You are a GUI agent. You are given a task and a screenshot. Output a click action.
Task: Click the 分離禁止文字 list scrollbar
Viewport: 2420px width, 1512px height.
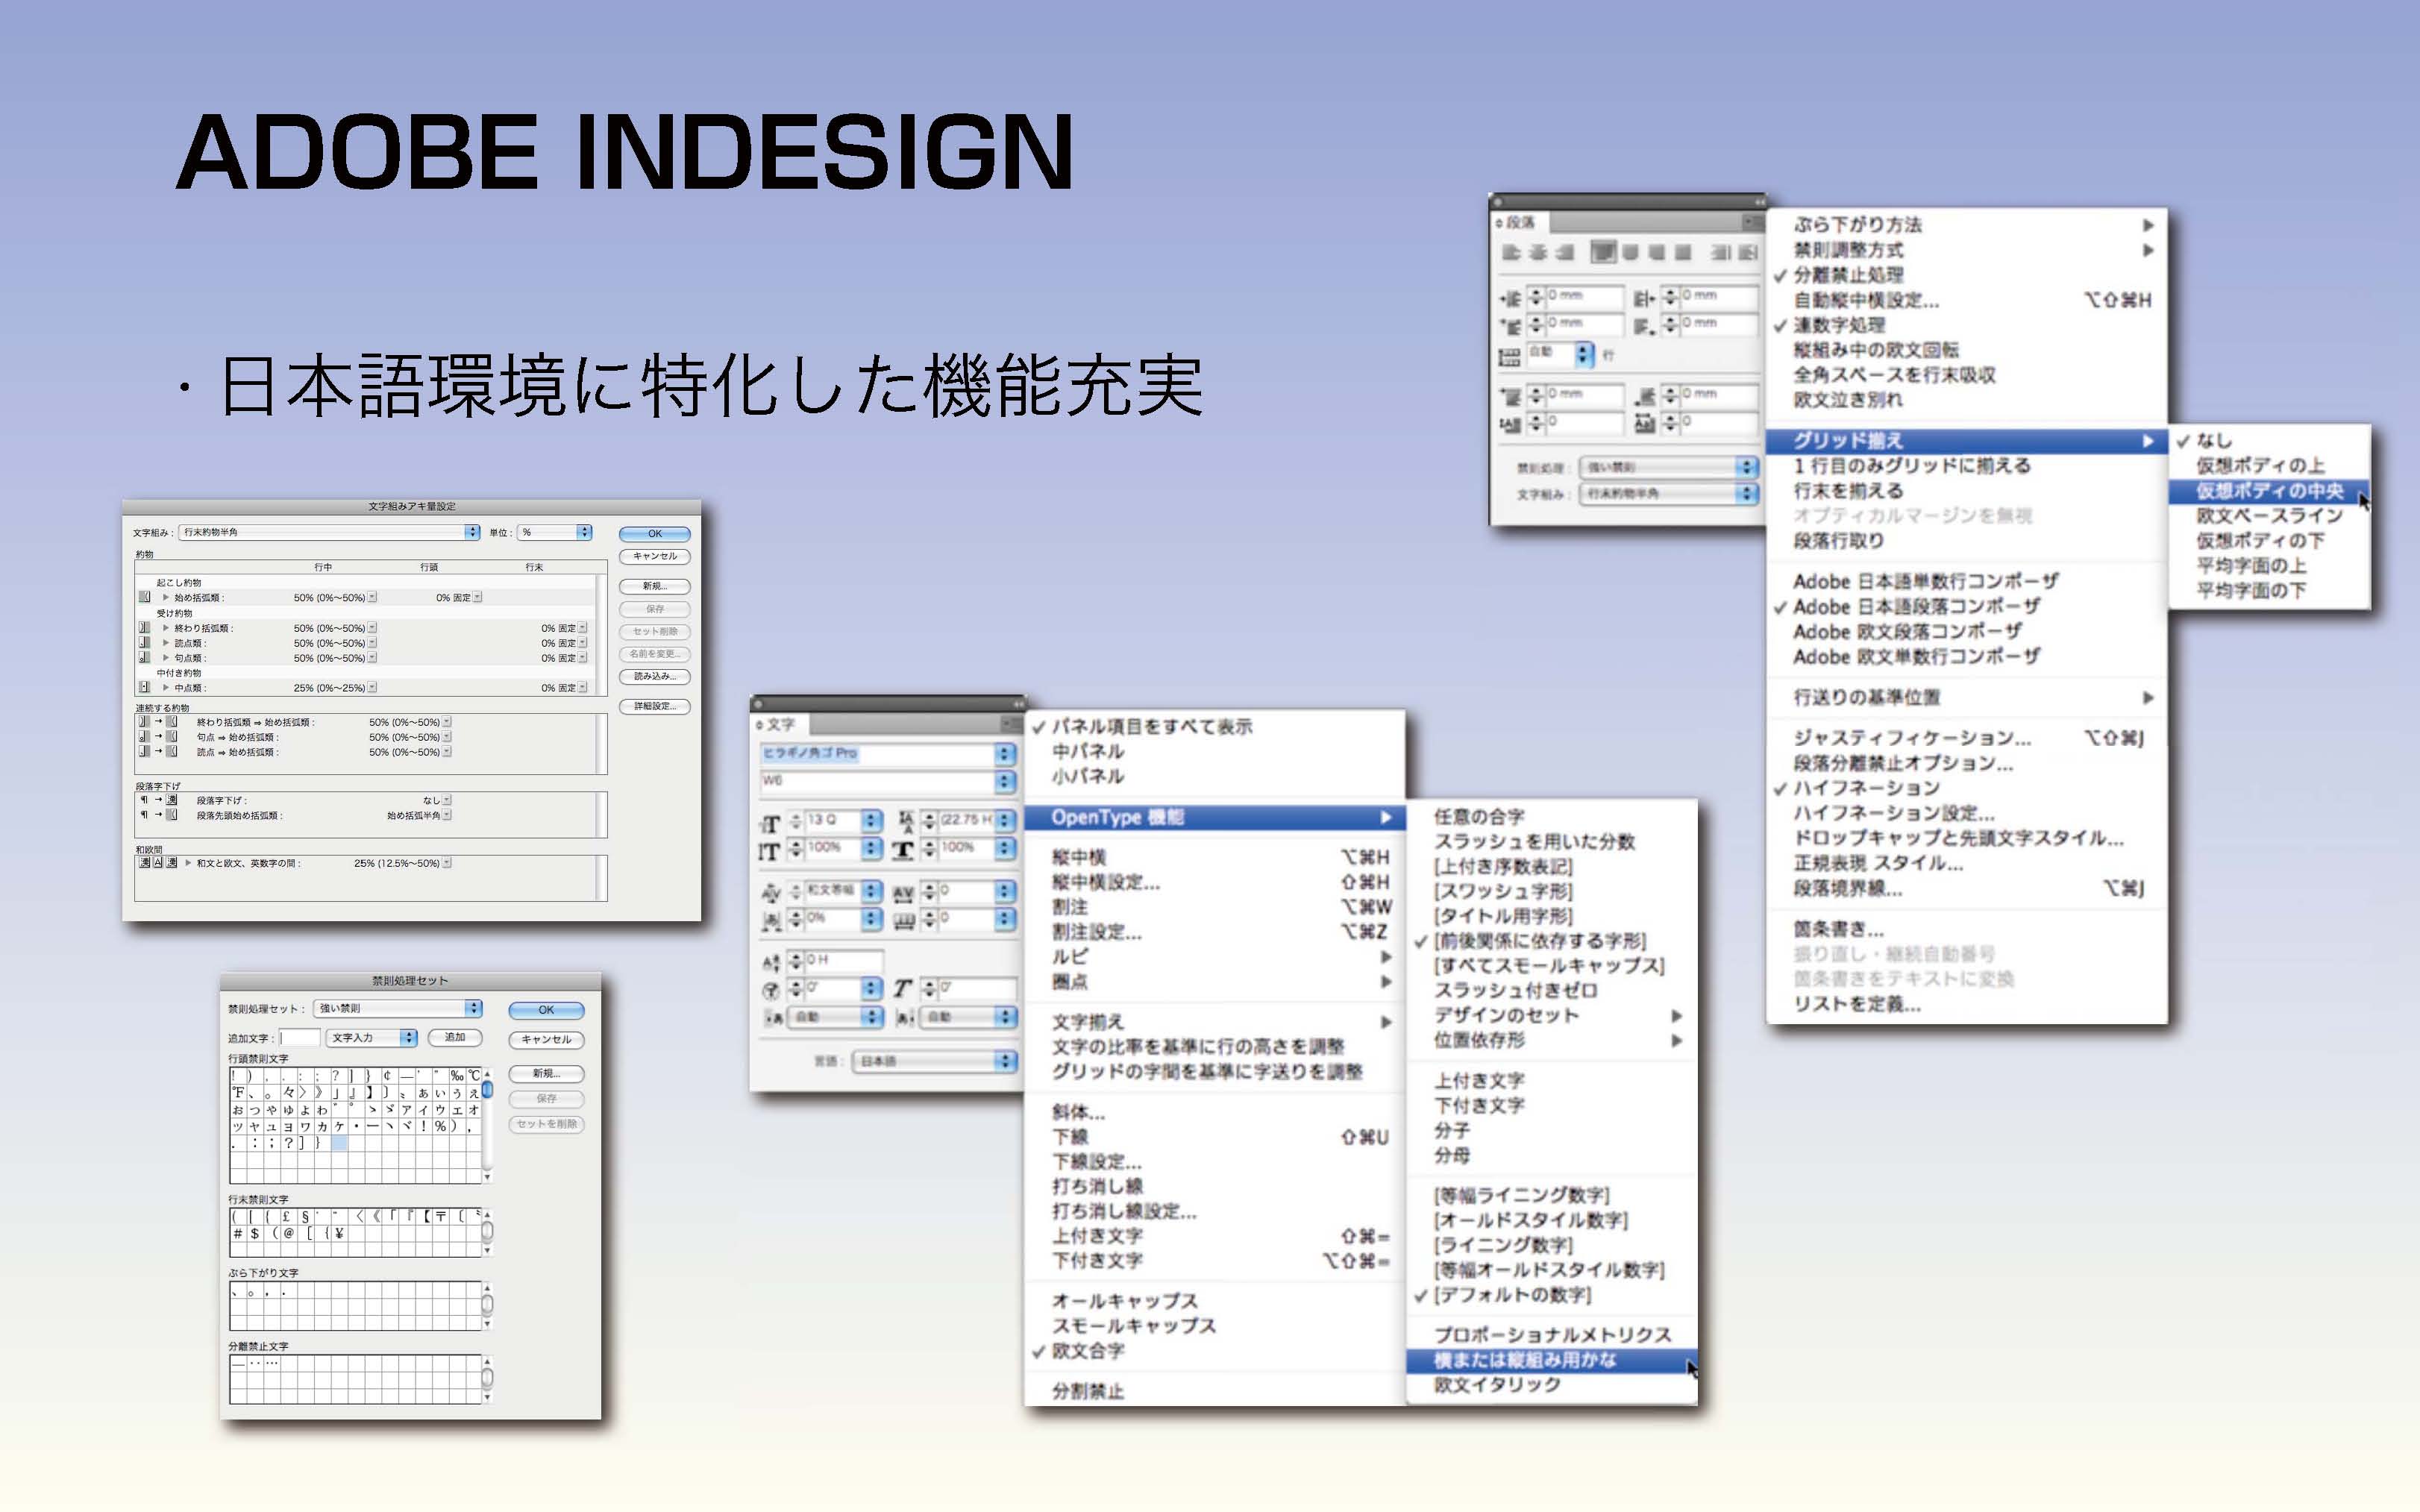[487, 1379]
